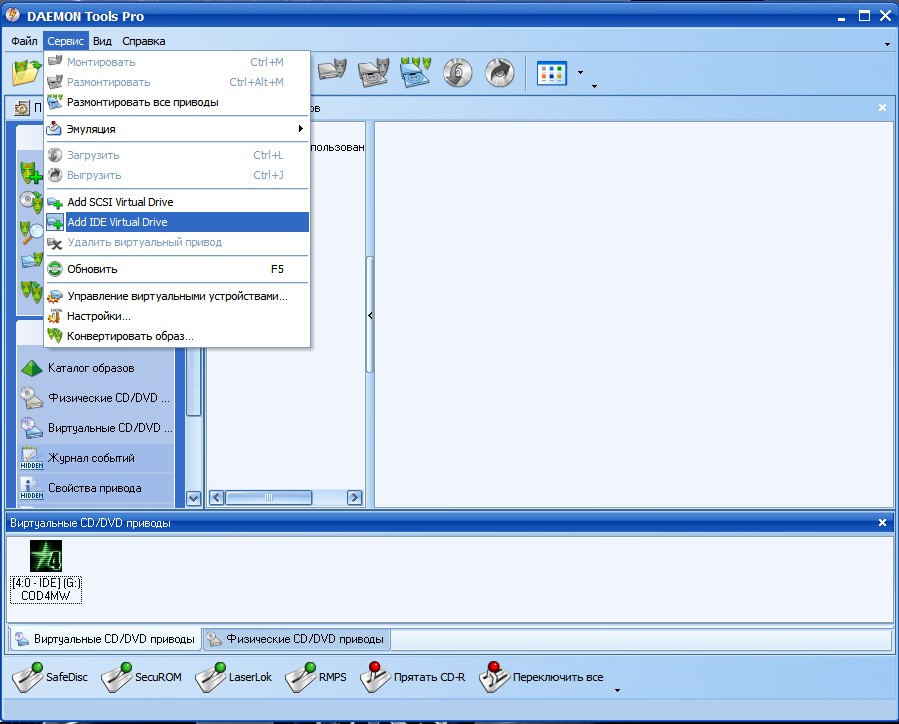Click the toolbar eject-disc icon with curved arrow

499,73
